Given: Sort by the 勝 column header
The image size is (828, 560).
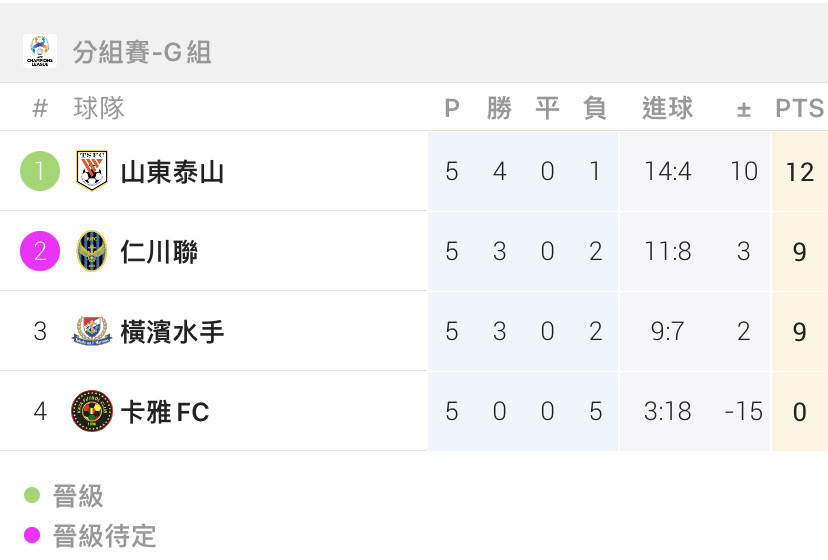Looking at the screenshot, I should point(500,108).
